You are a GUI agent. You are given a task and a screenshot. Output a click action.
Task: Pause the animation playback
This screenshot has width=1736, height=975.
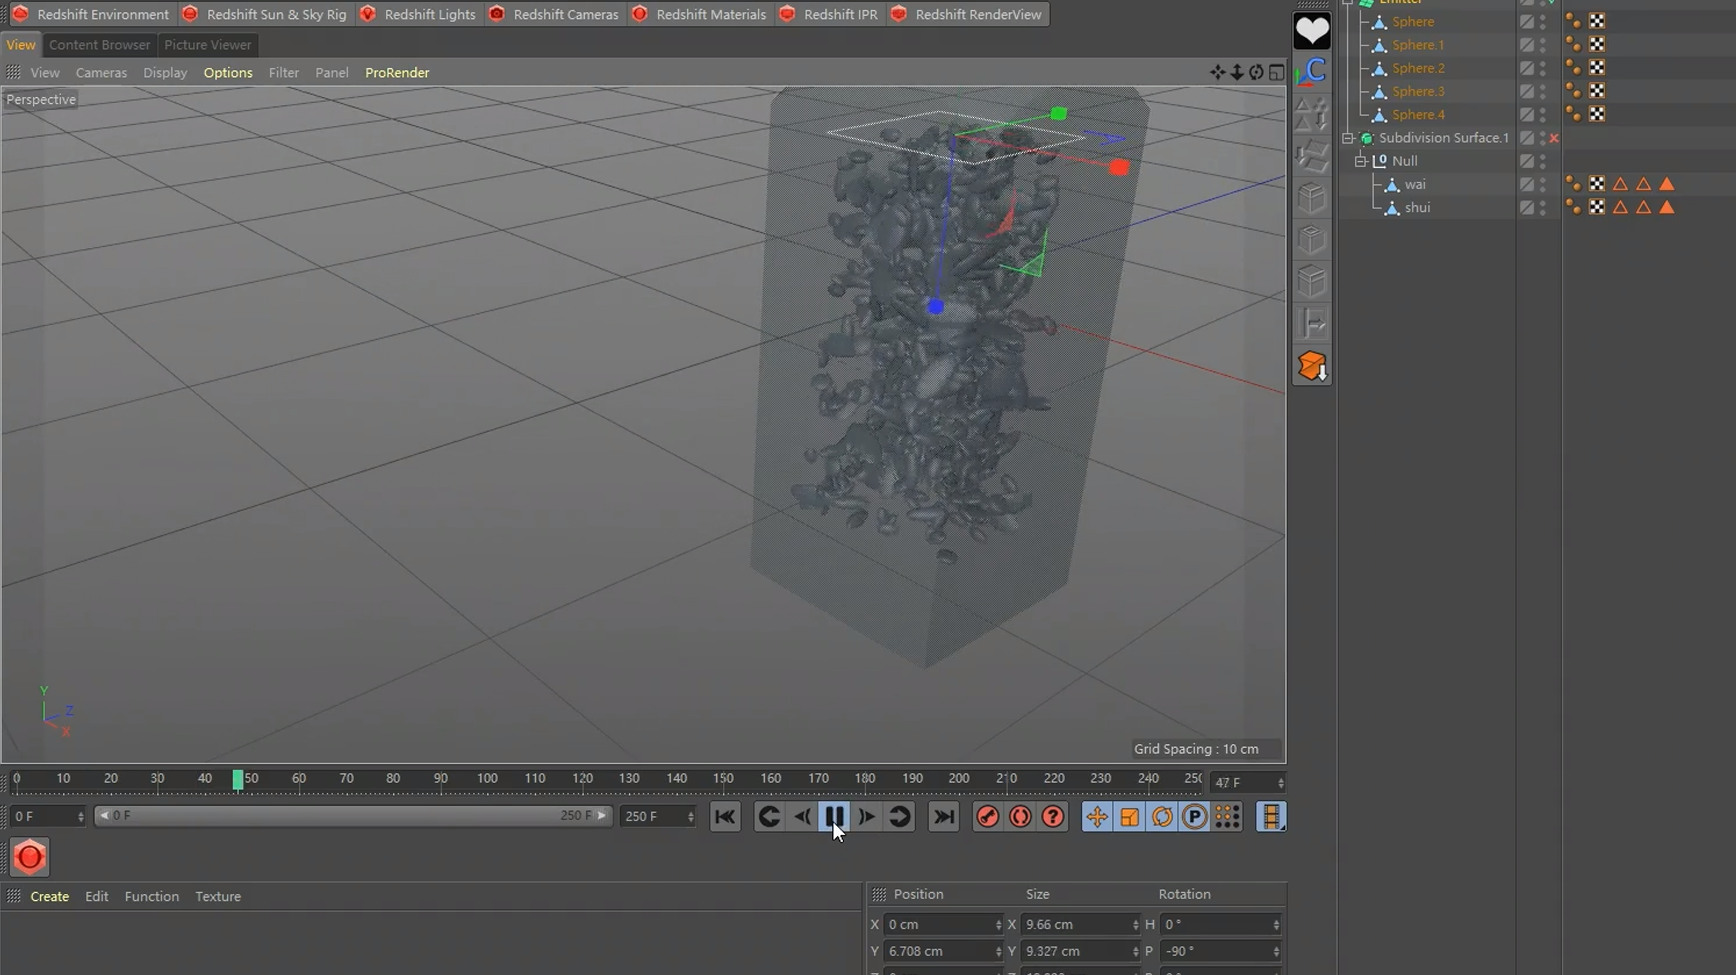(x=834, y=817)
